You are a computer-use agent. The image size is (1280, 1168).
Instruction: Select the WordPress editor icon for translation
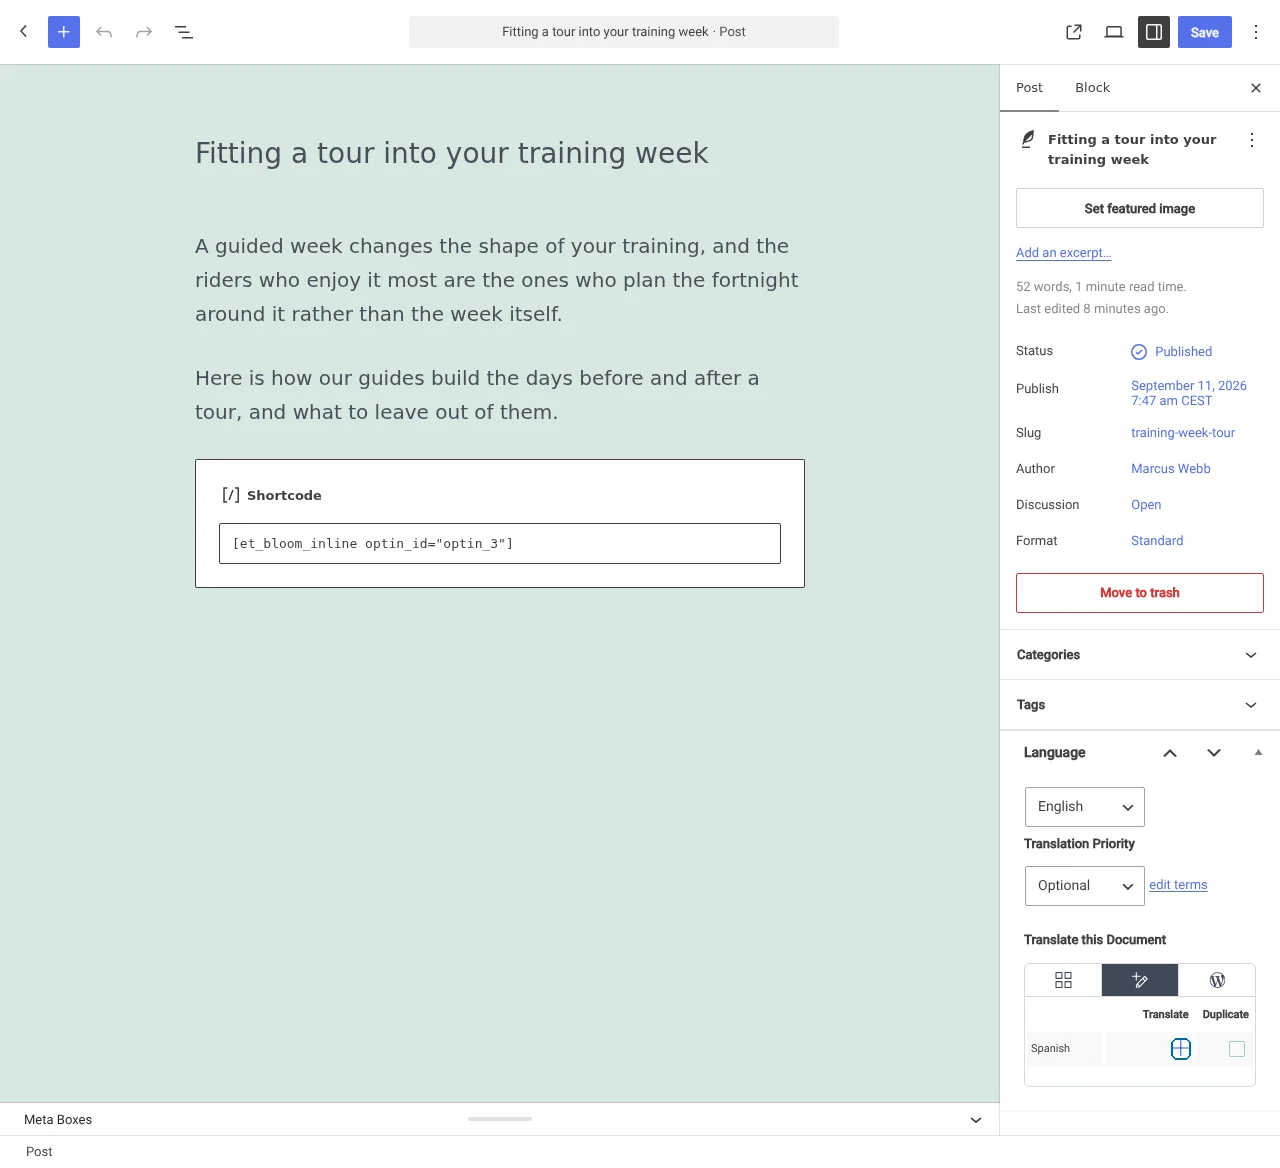tap(1217, 980)
